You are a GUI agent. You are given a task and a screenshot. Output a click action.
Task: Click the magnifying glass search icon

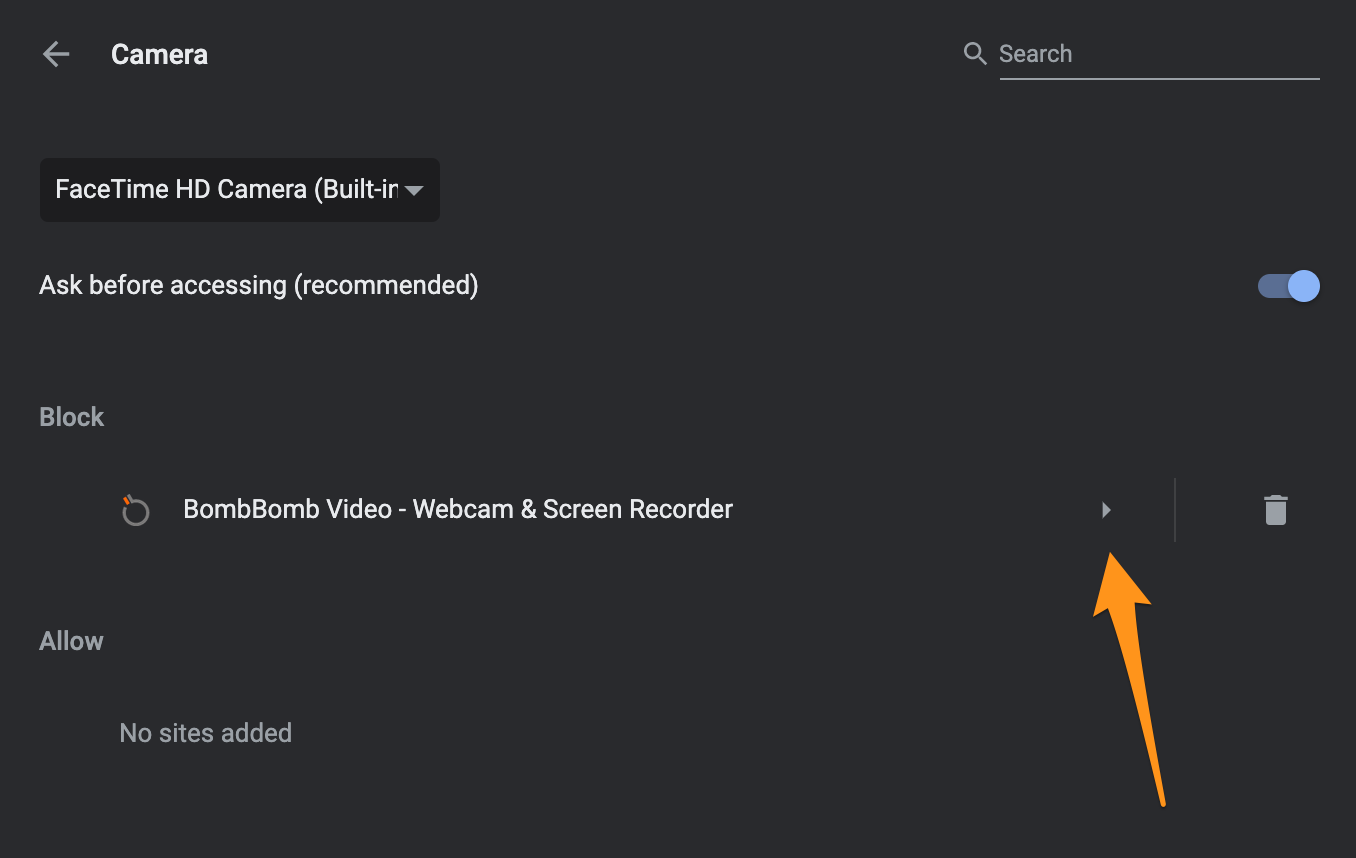pyautogui.click(x=975, y=53)
